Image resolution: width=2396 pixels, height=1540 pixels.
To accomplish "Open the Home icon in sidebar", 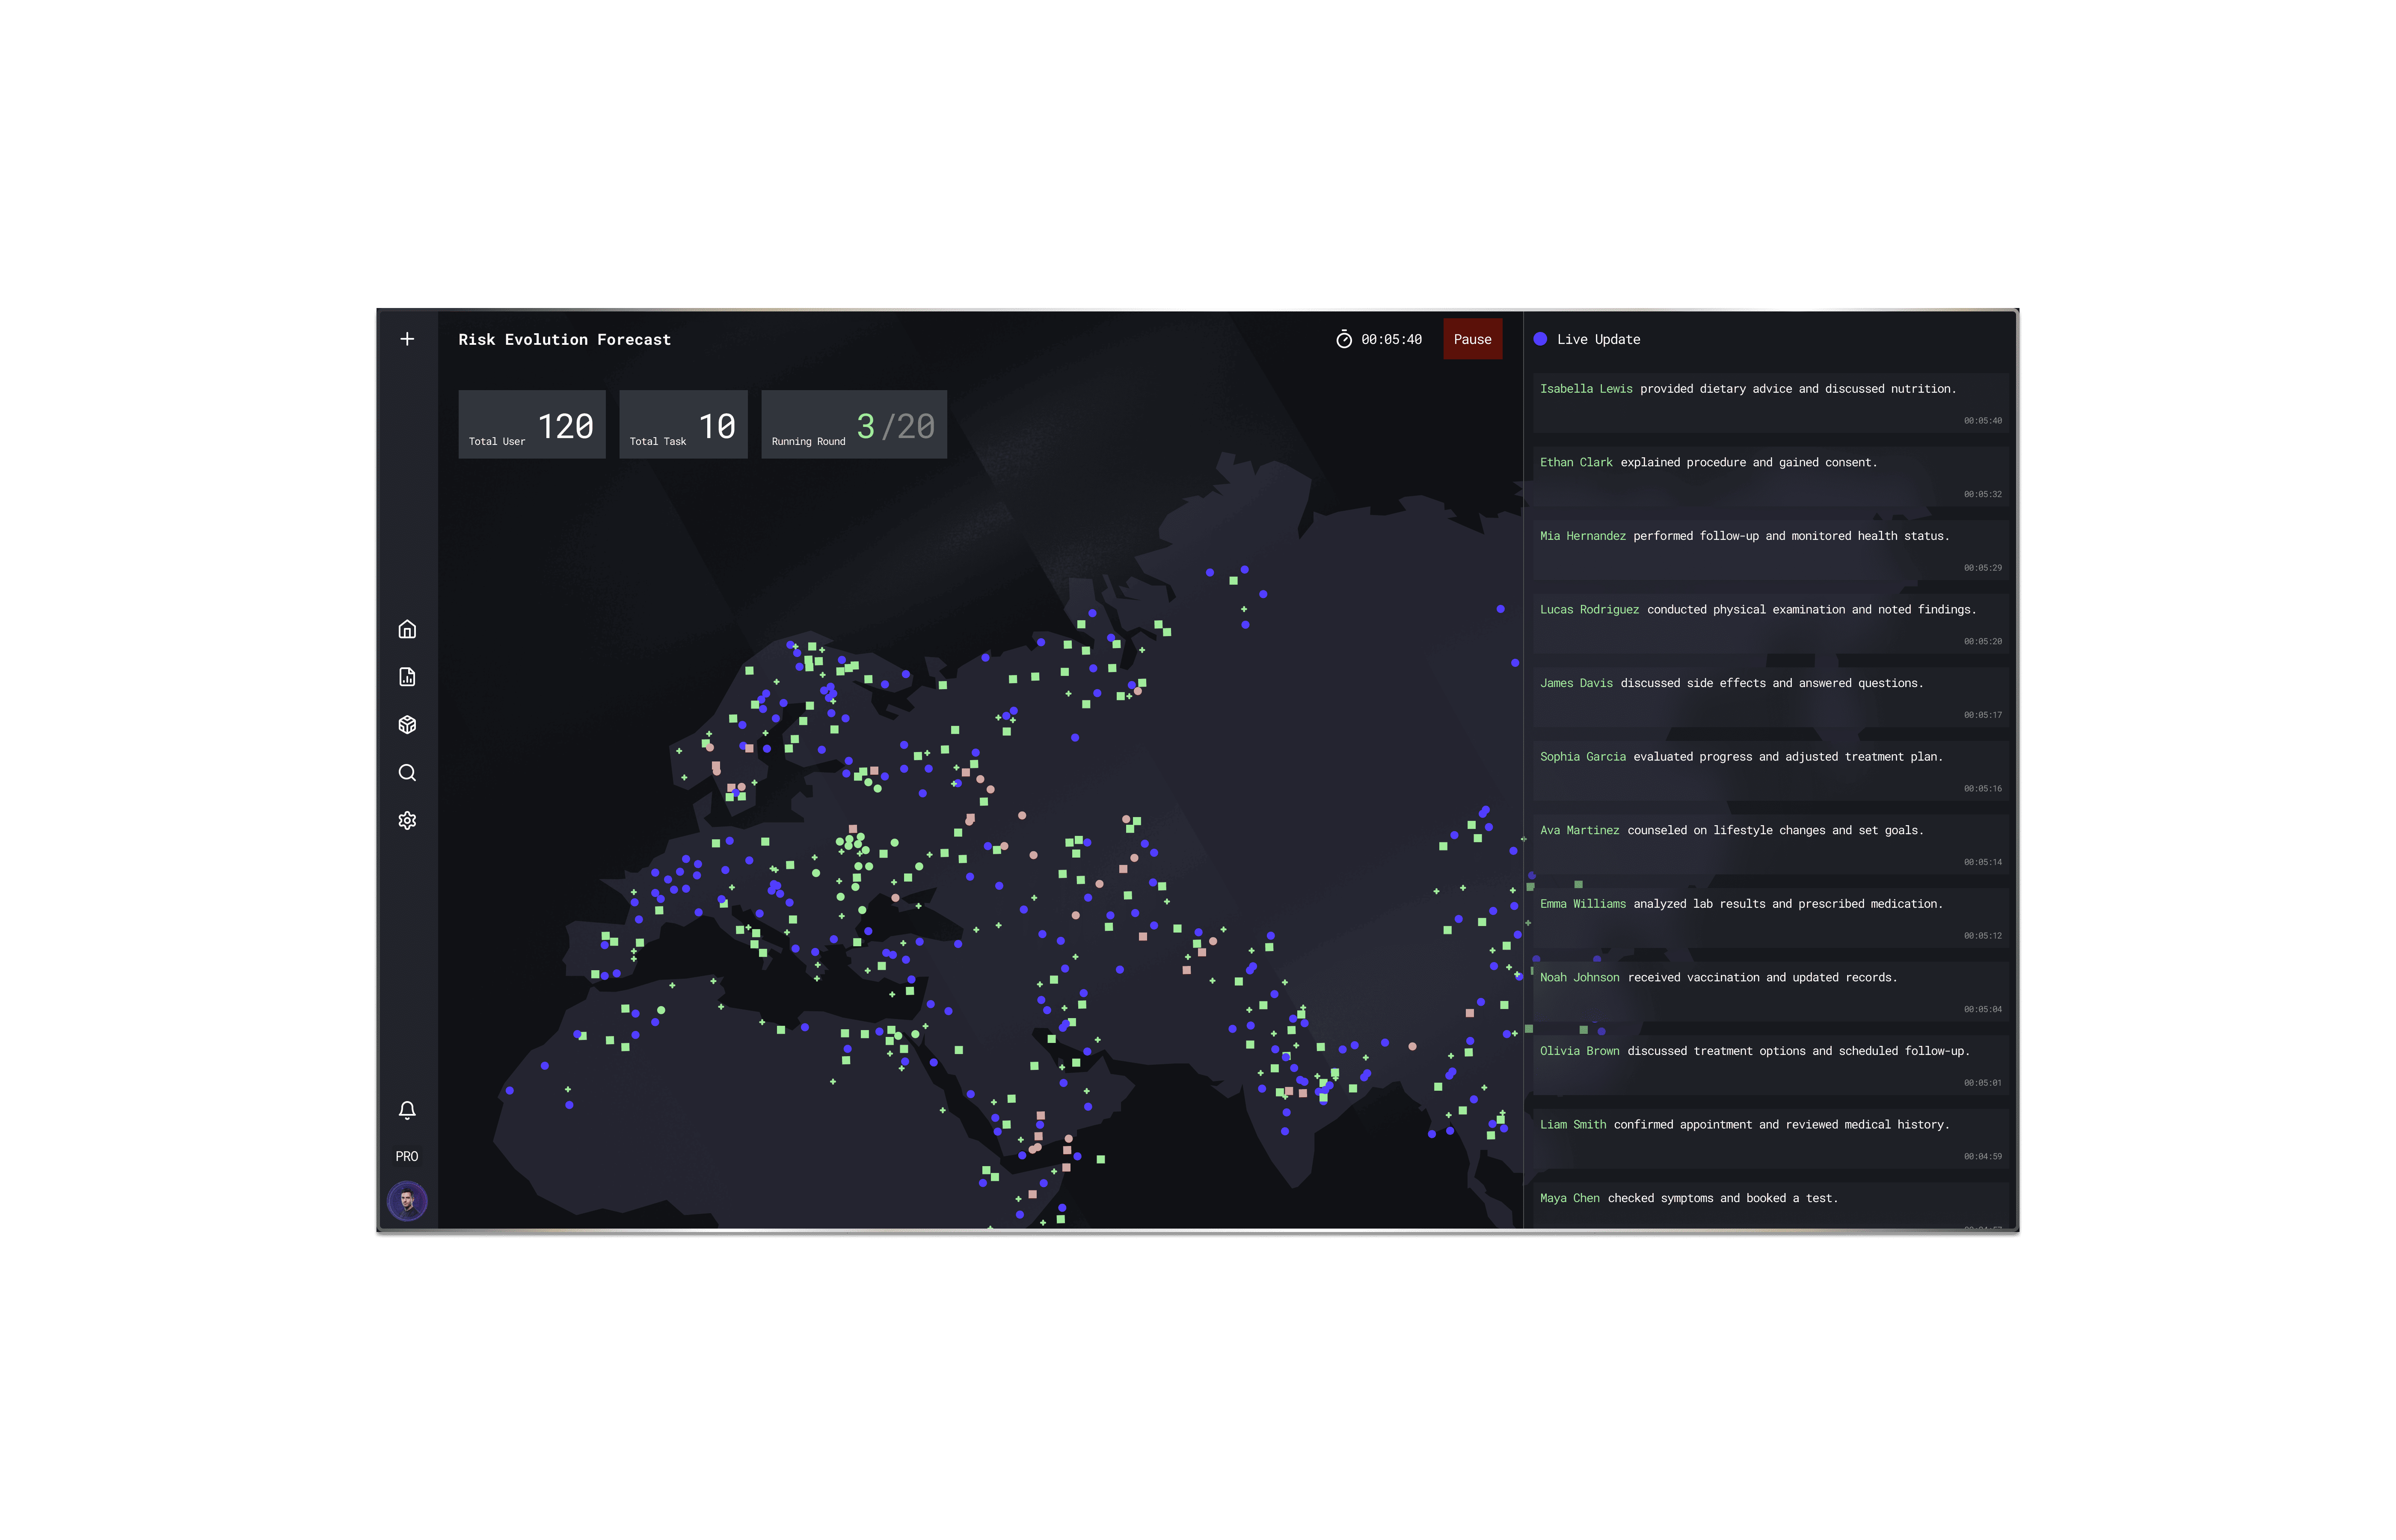I will [407, 629].
